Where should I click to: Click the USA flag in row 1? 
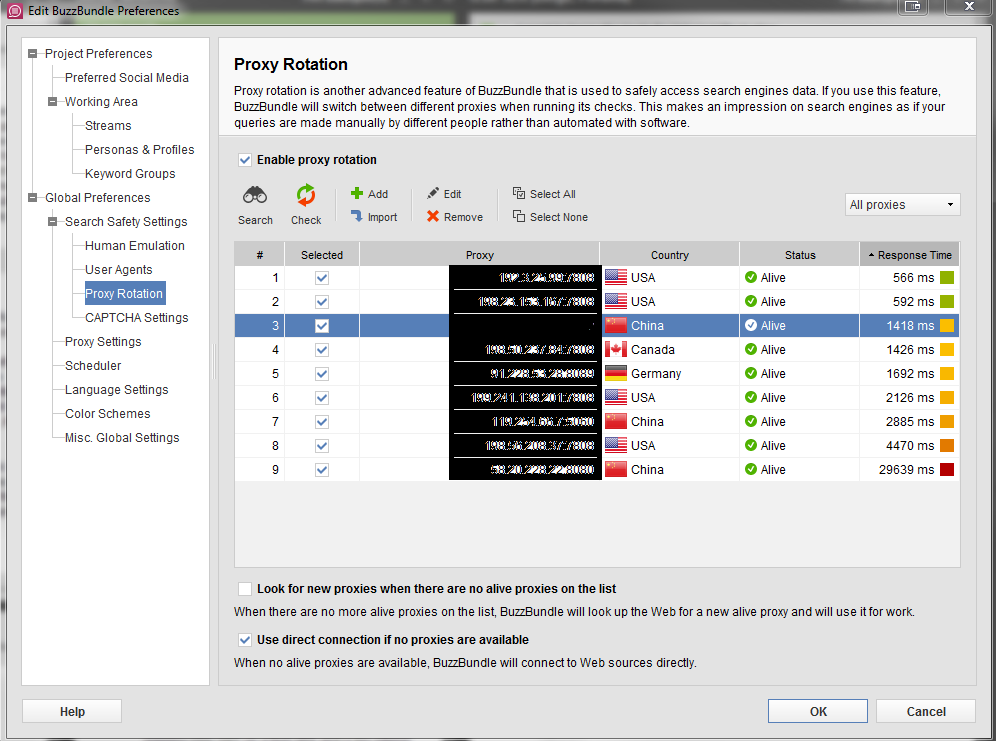[x=616, y=277]
